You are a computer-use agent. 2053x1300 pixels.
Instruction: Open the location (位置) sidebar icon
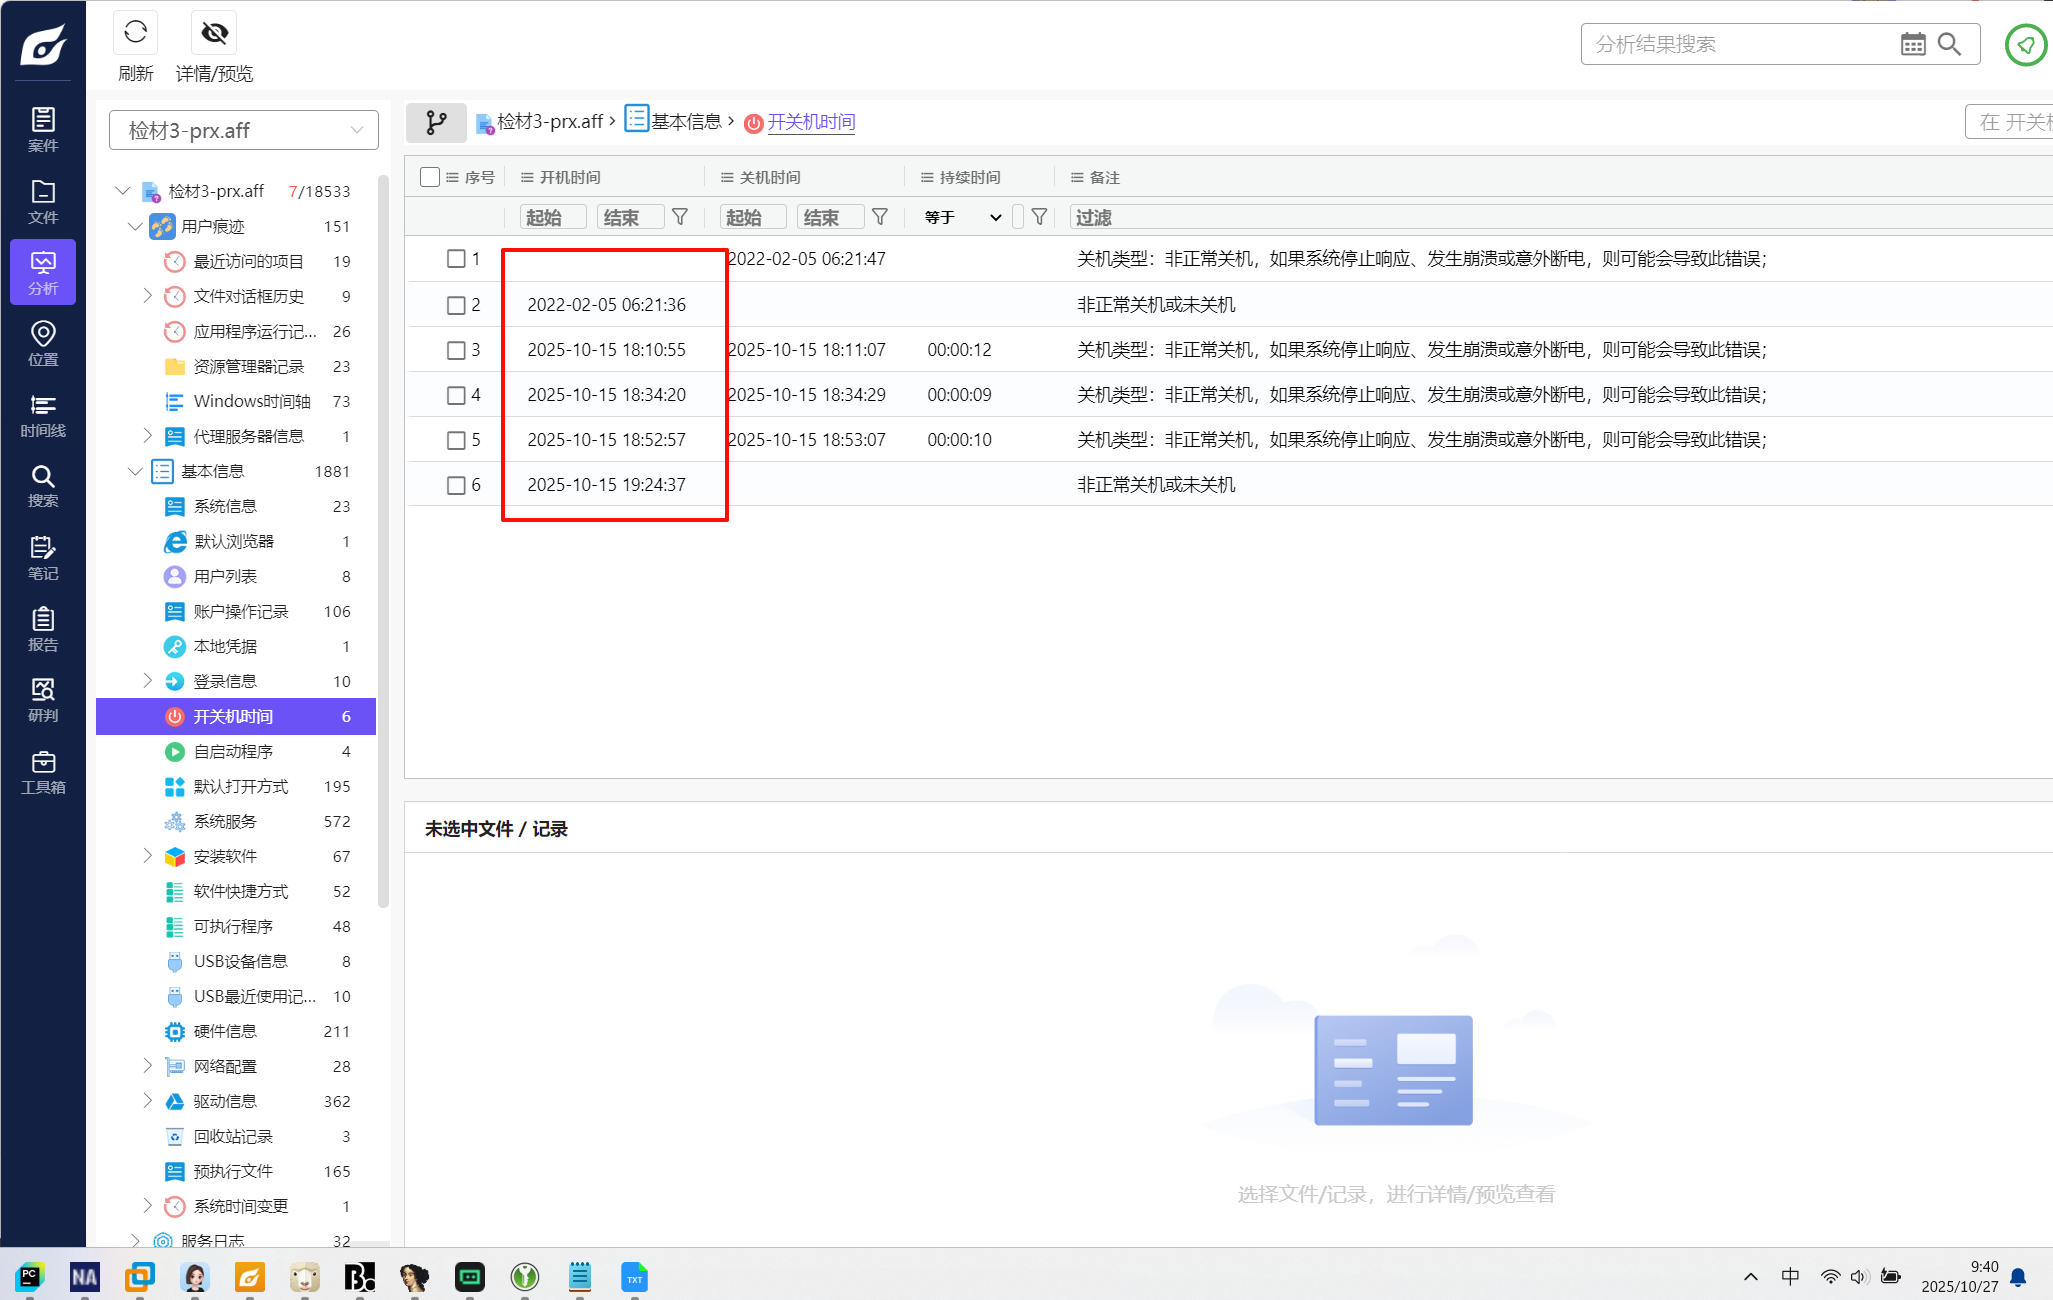pyautogui.click(x=42, y=343)
